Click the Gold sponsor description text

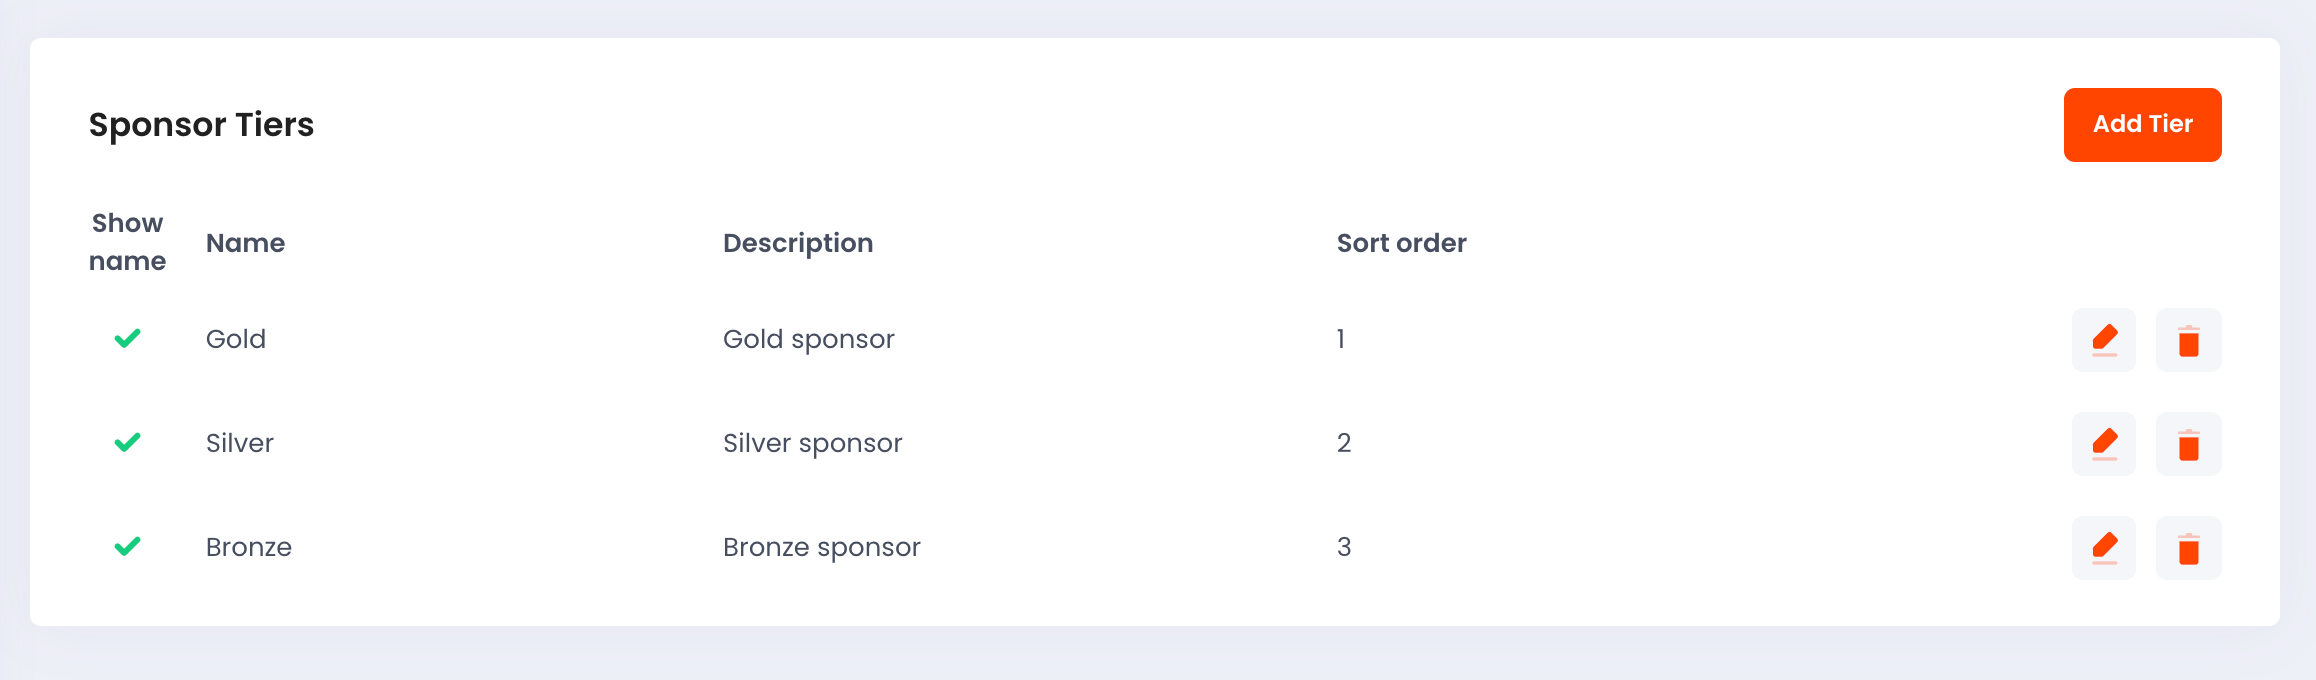(809, 340)
